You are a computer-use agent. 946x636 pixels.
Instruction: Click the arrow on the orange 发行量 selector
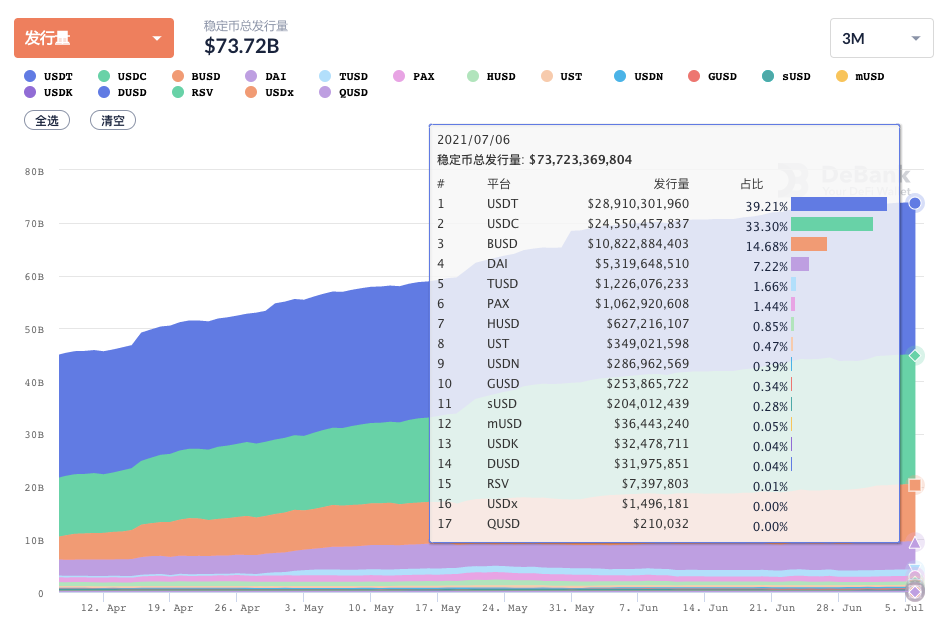pyautogui.click(x=157, y=39)
